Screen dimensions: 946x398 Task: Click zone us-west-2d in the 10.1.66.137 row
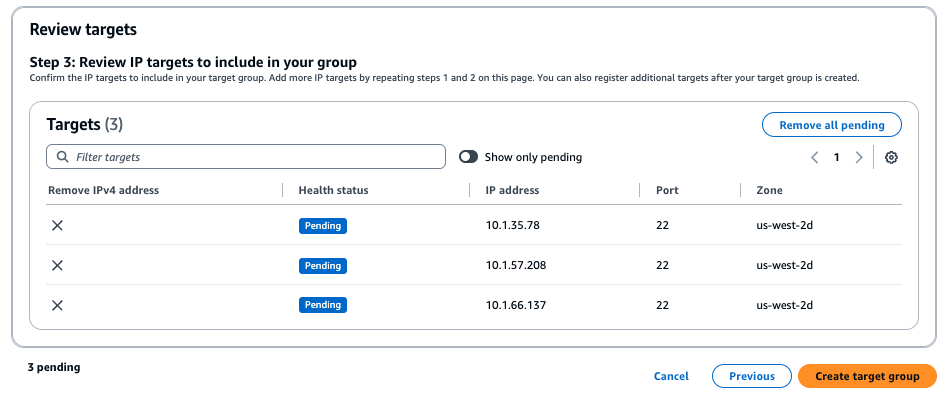pyautogui.click(x=784, y=305)
